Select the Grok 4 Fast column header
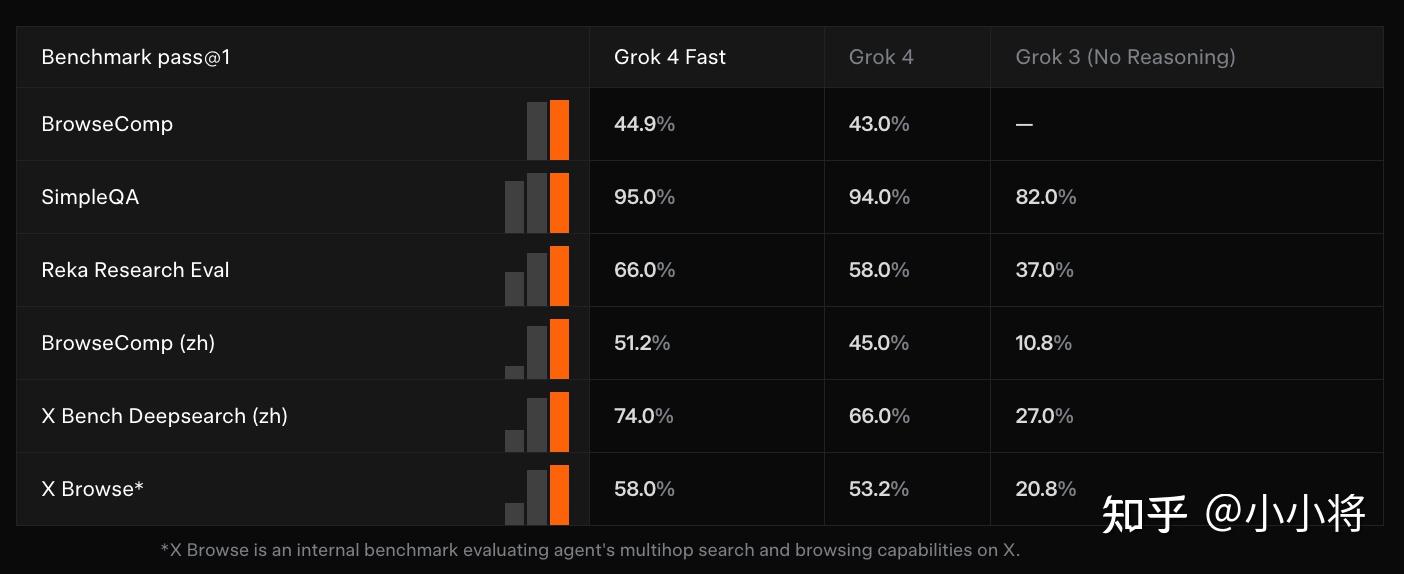The height and width of the screenshot is (574, 1404). point(670,57)
